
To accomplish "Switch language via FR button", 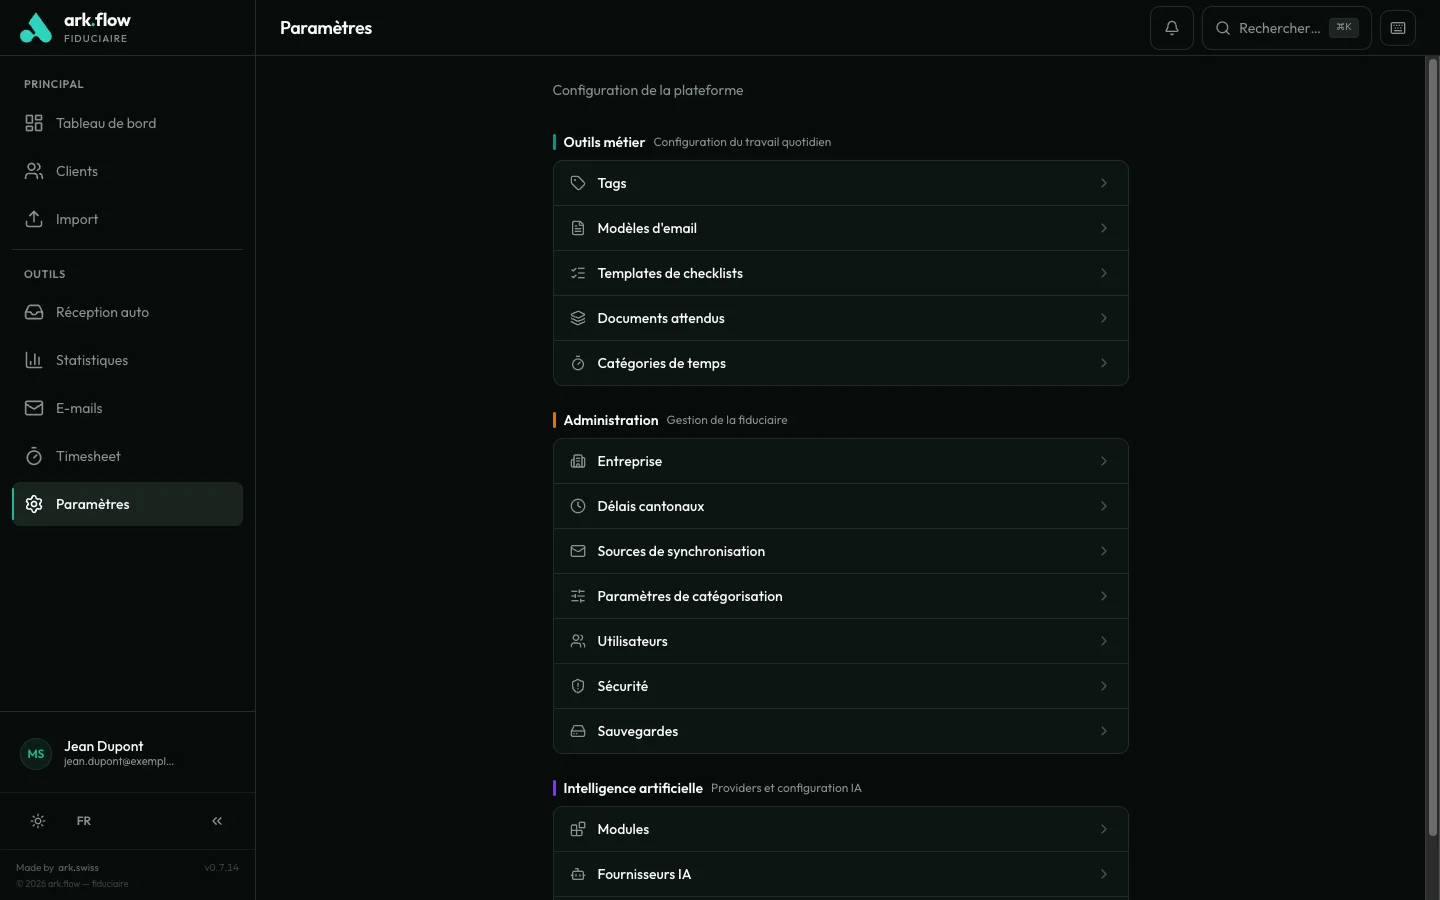I will pyautogui.click(x=84, y=821).
